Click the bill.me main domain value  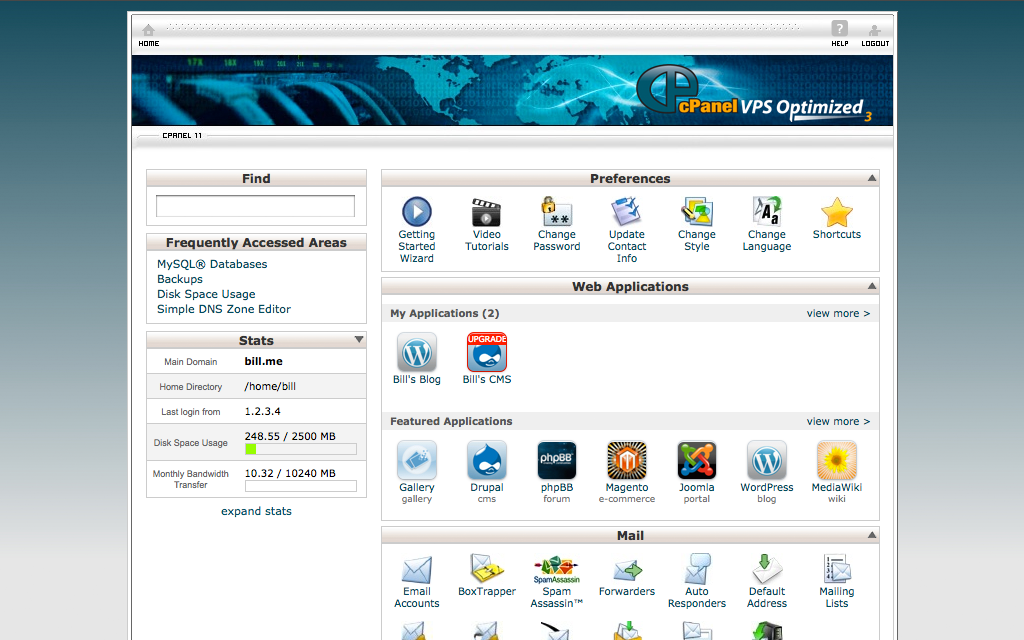click(x=264, y=361)
